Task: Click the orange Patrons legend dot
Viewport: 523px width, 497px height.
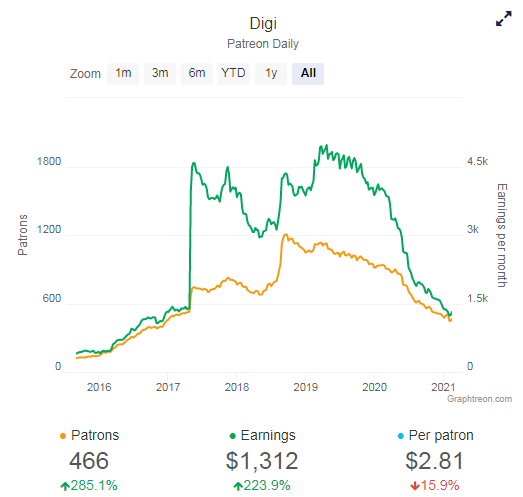Action: tap(63, 436)
